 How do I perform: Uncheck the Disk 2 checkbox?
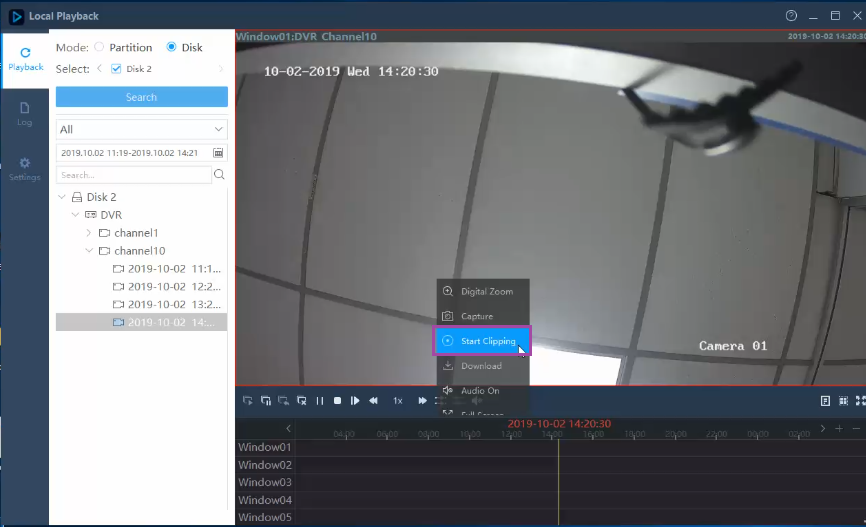pos(116,68)
